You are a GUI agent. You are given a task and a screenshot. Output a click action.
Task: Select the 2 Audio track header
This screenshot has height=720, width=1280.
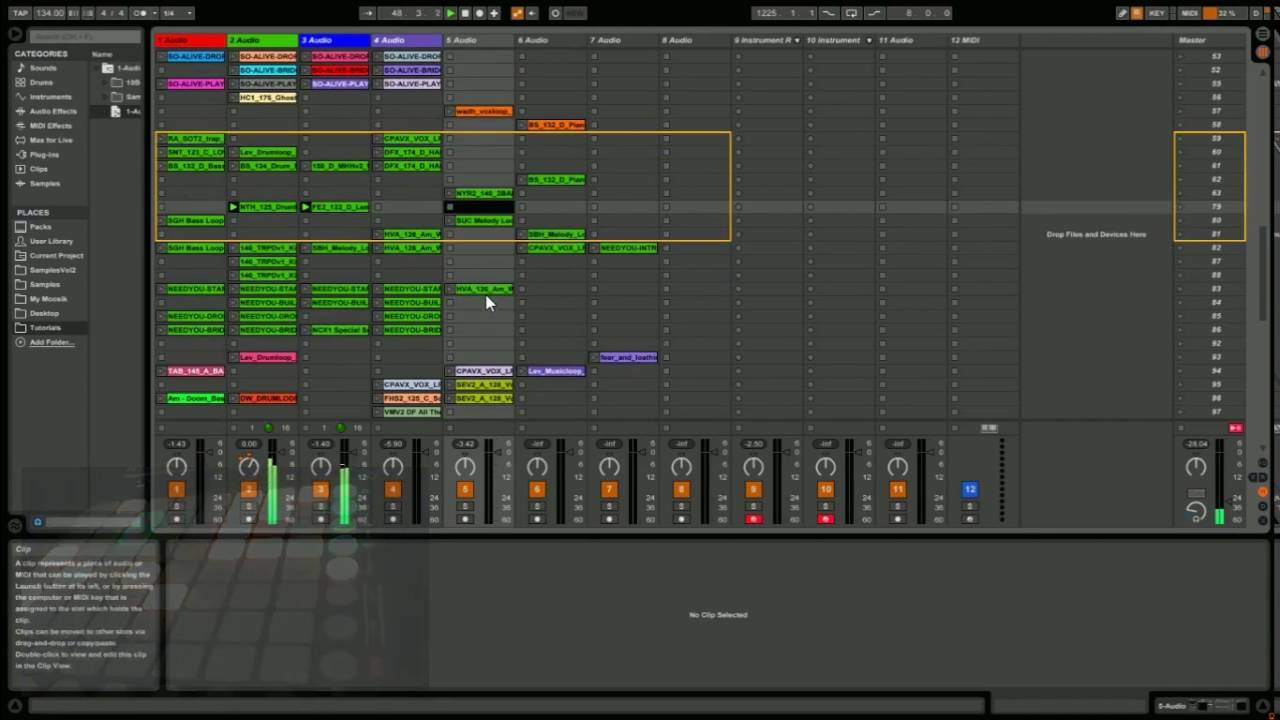pos(262,40)
